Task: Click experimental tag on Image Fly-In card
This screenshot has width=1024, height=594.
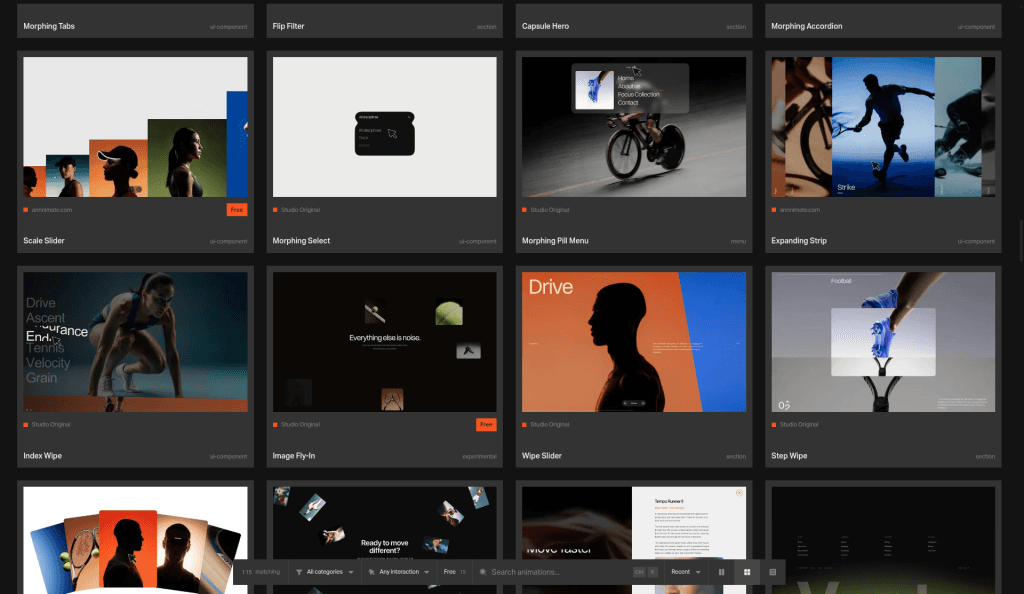Action: (x=479, y=456)
